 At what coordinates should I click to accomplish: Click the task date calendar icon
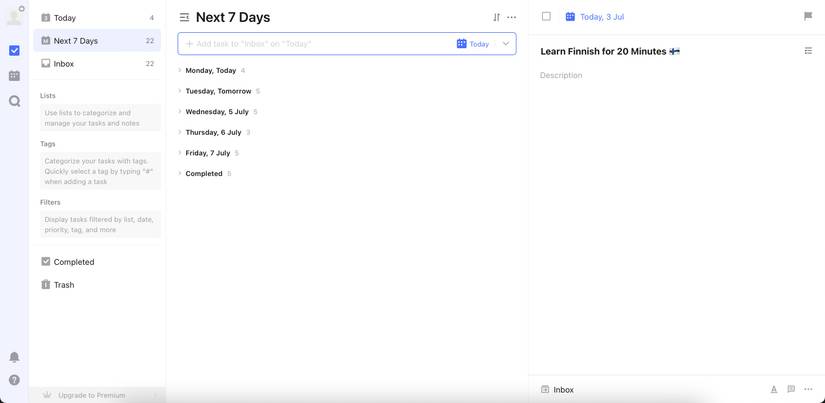[570, 17]
